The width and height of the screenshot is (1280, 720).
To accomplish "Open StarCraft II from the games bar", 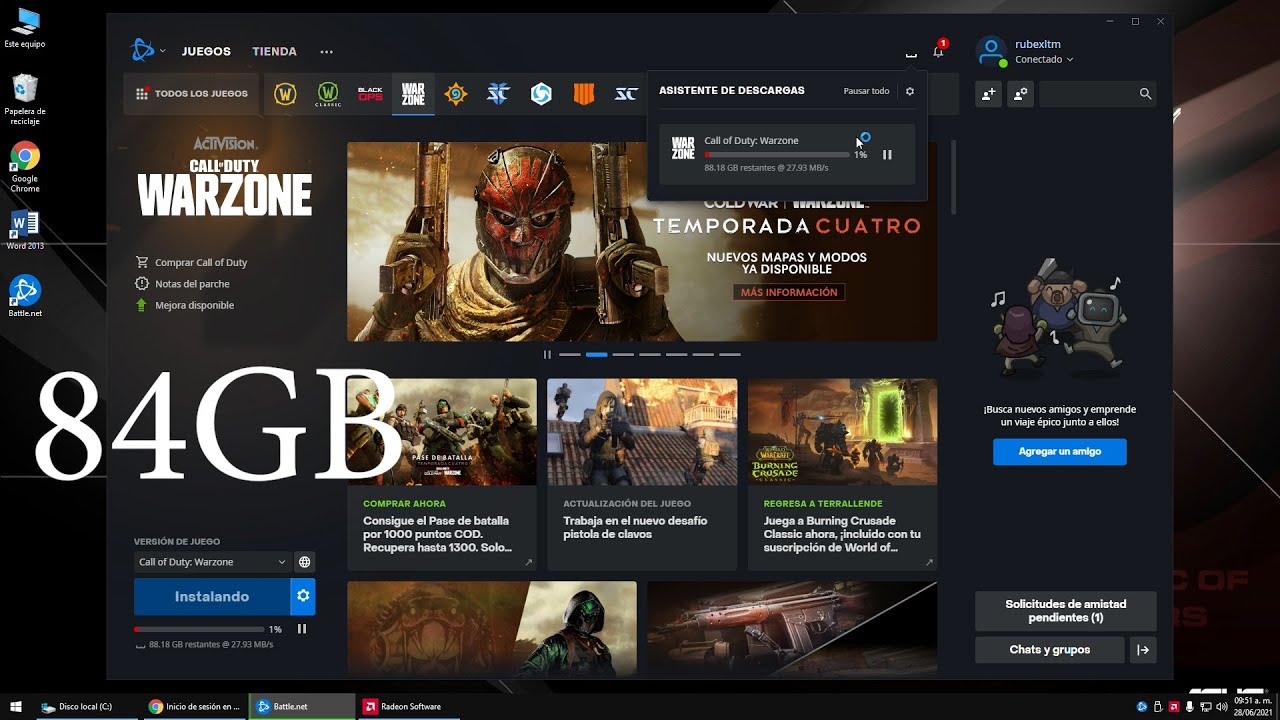I will pos(498,93).
